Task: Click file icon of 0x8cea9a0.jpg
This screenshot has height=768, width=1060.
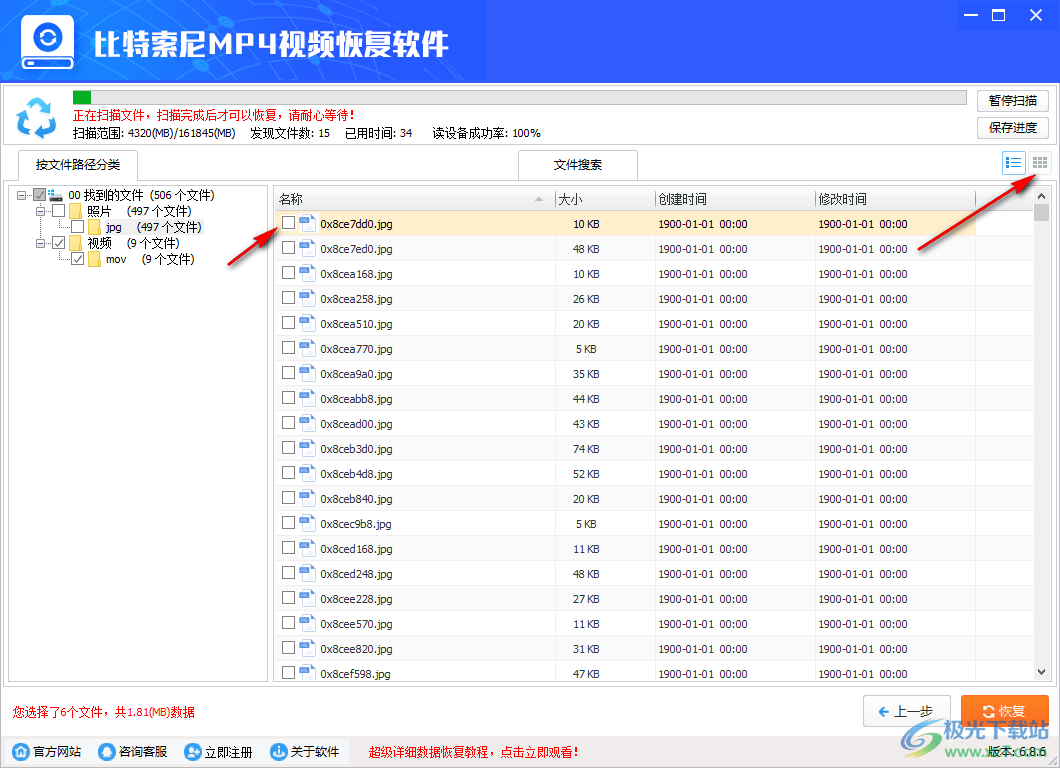Action: pos(308,373)
